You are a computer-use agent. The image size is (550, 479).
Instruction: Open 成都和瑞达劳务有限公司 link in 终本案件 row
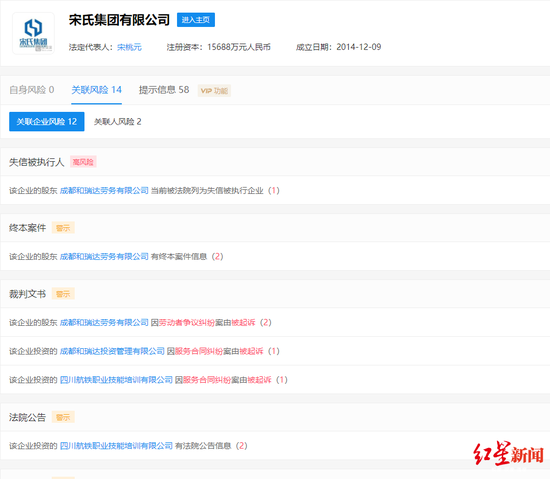click(x=104, y=257)
